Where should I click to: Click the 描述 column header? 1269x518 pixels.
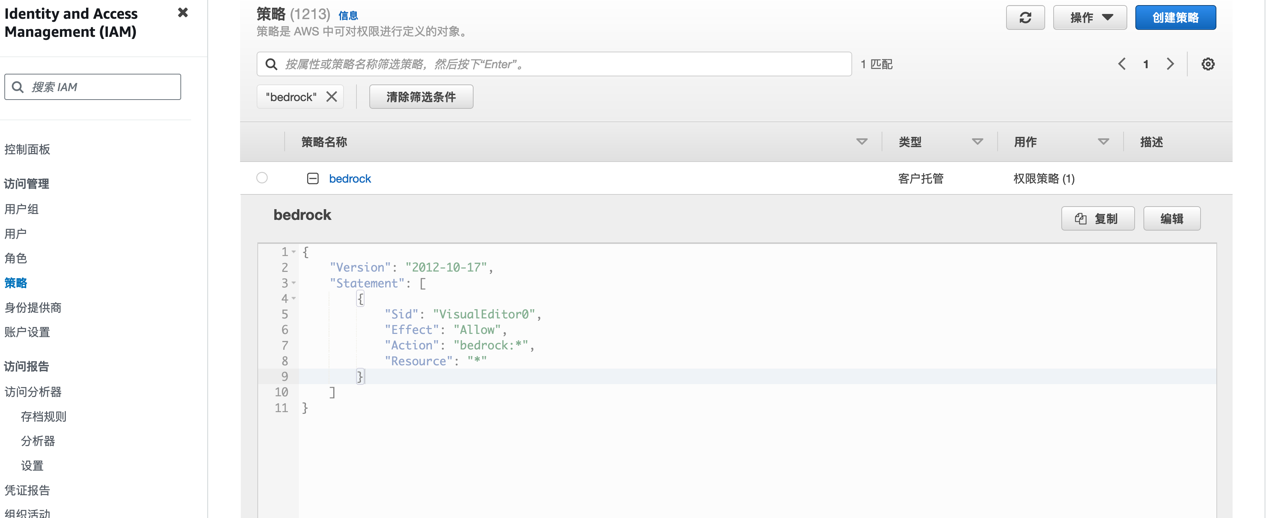coord(1151,142)
